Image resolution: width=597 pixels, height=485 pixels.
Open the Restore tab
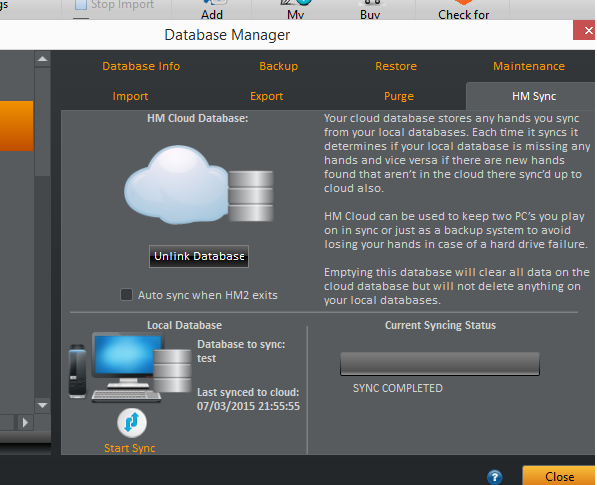[x=396, y=66]
